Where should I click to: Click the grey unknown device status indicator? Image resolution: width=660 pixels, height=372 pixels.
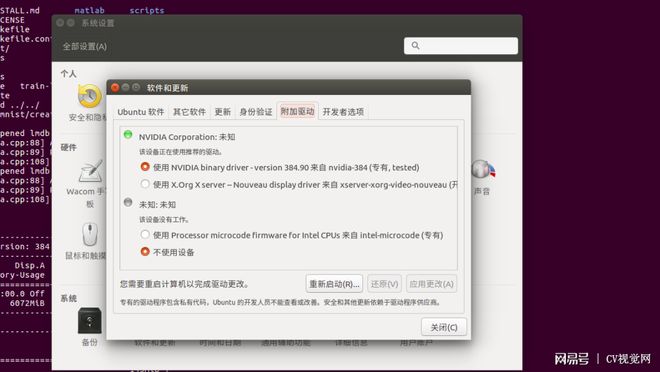pos(128,202)
